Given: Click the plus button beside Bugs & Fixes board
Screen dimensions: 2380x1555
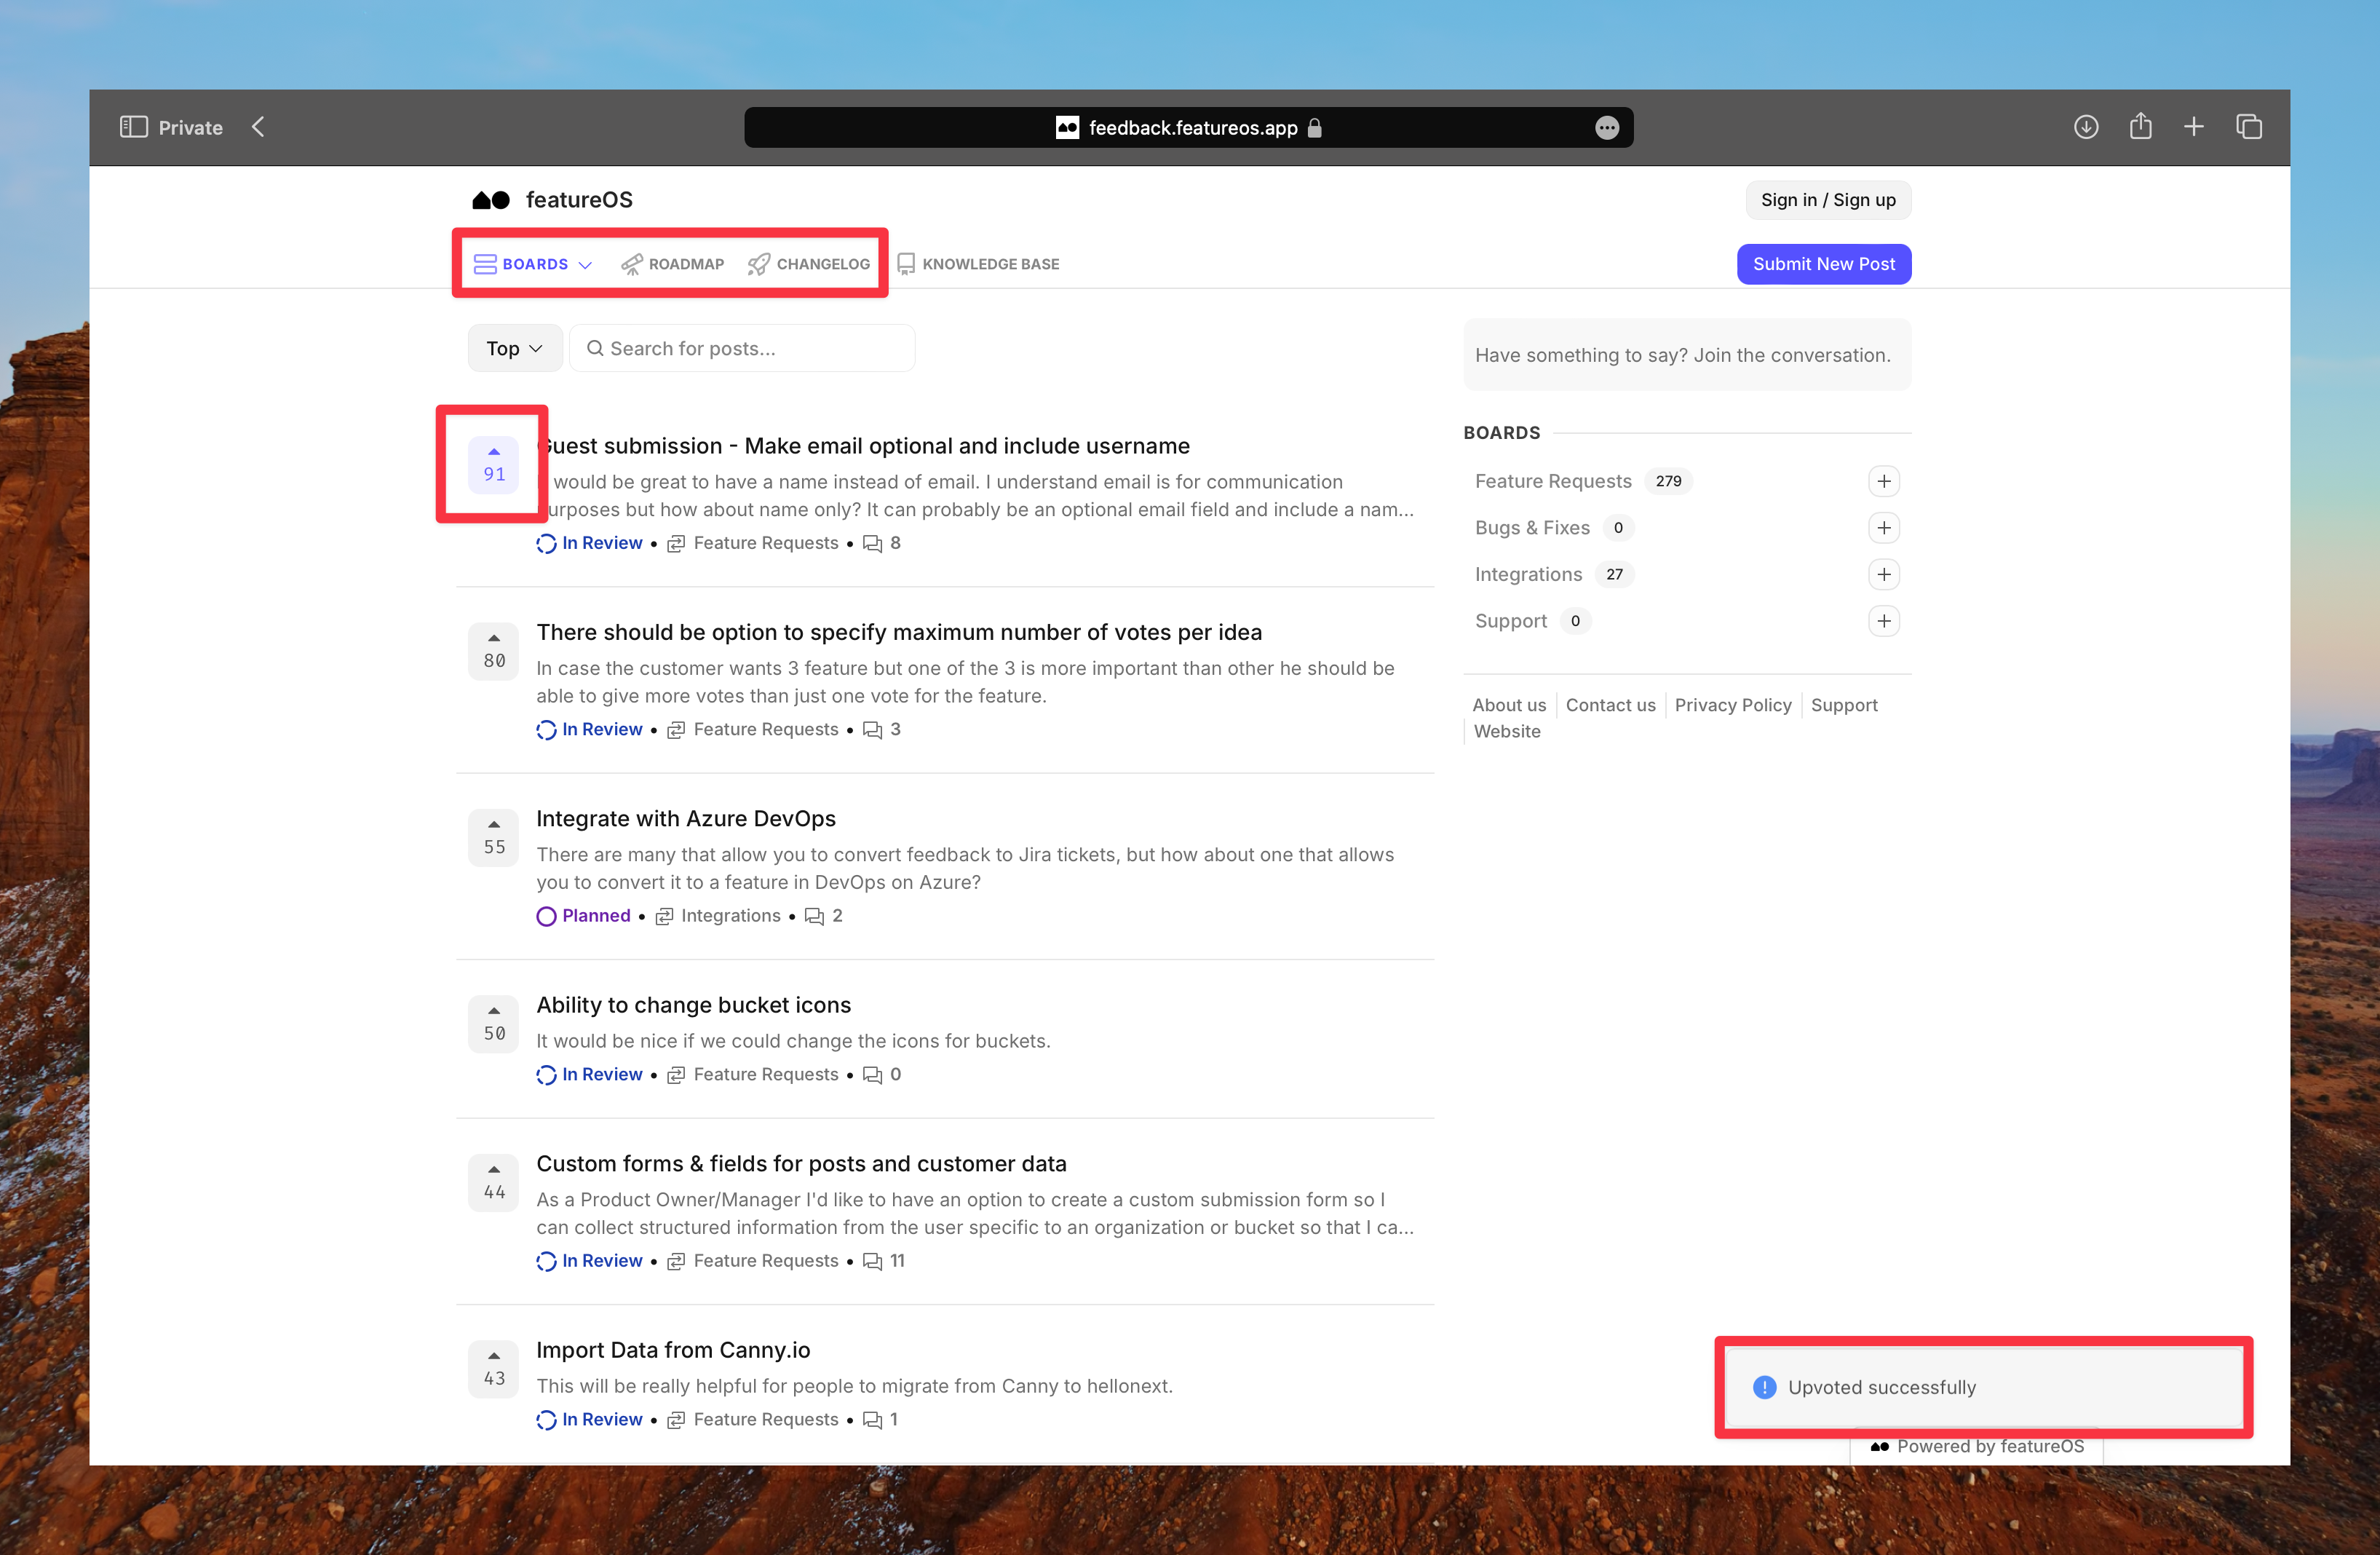Looking at the screenshot, I should 1884,528.
